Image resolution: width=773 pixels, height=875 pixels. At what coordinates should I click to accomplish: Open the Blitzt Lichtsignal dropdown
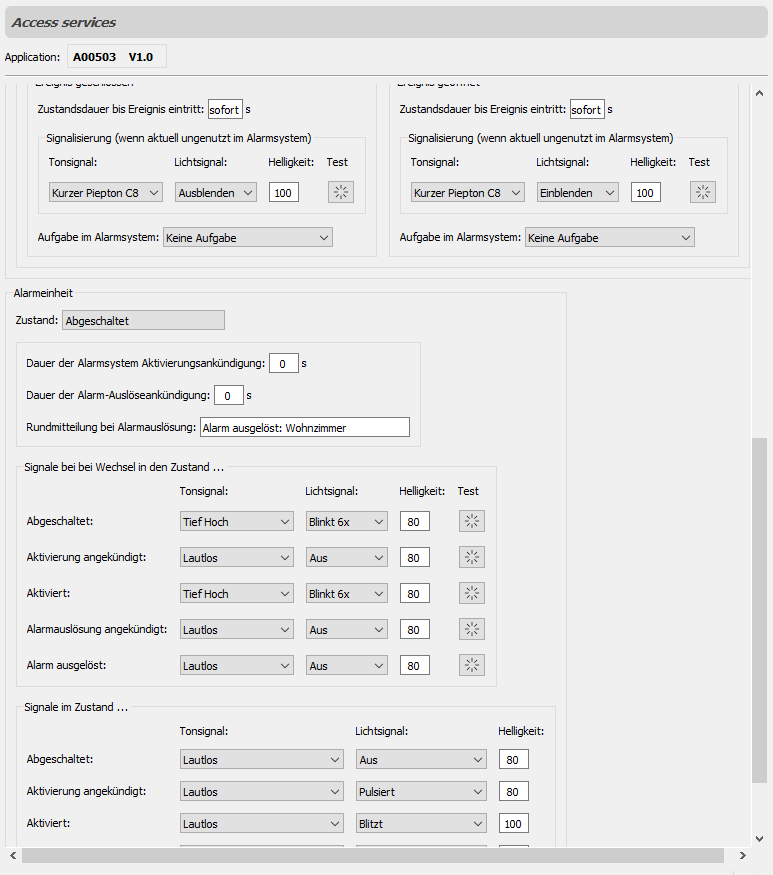(421, 824)
